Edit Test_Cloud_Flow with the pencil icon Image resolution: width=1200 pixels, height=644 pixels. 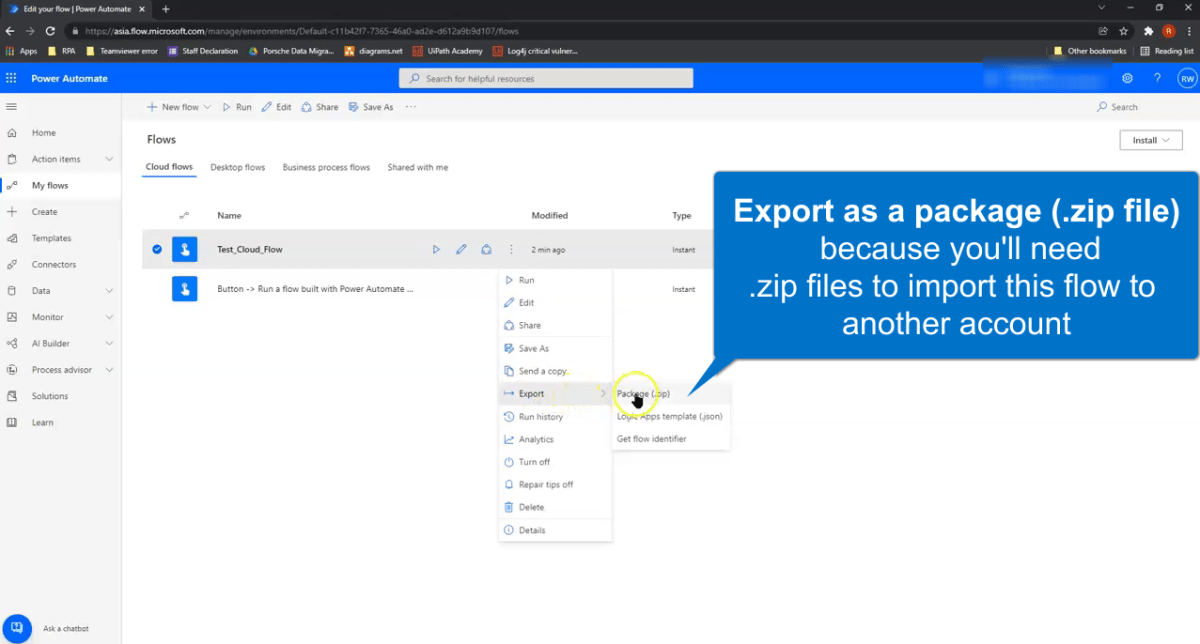pos(461,250)
